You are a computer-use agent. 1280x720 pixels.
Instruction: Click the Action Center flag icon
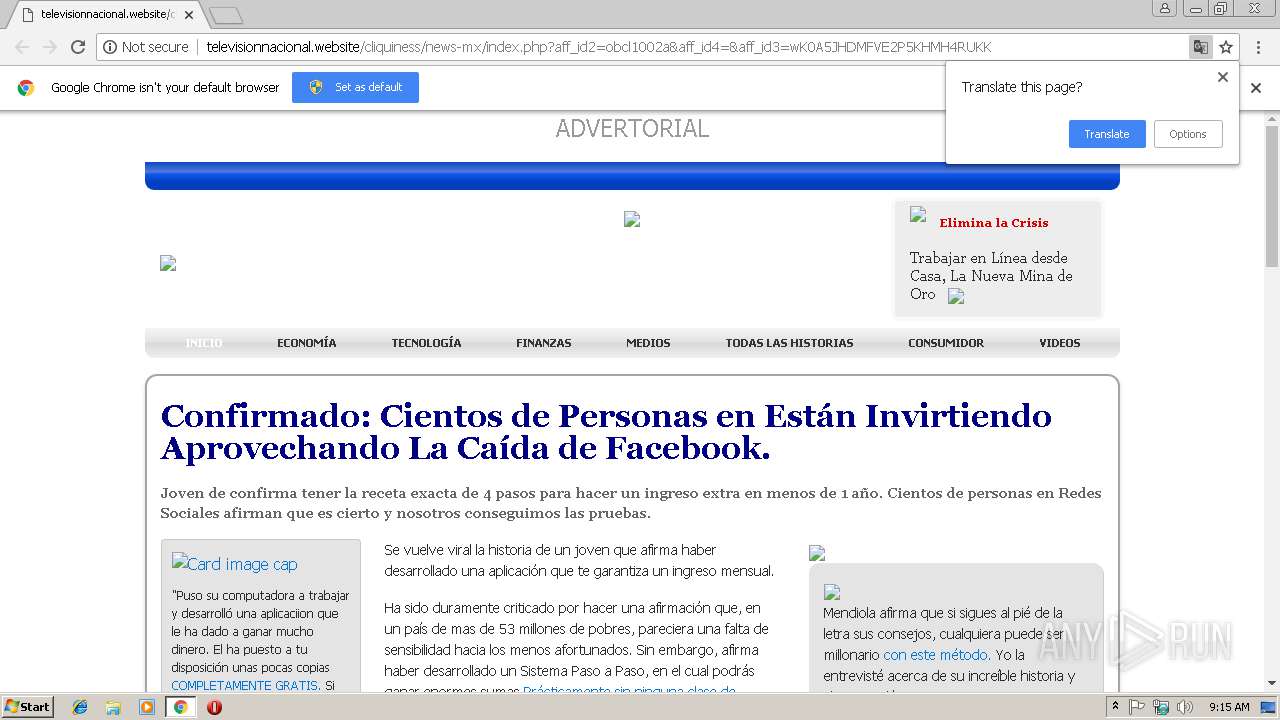1137,707
